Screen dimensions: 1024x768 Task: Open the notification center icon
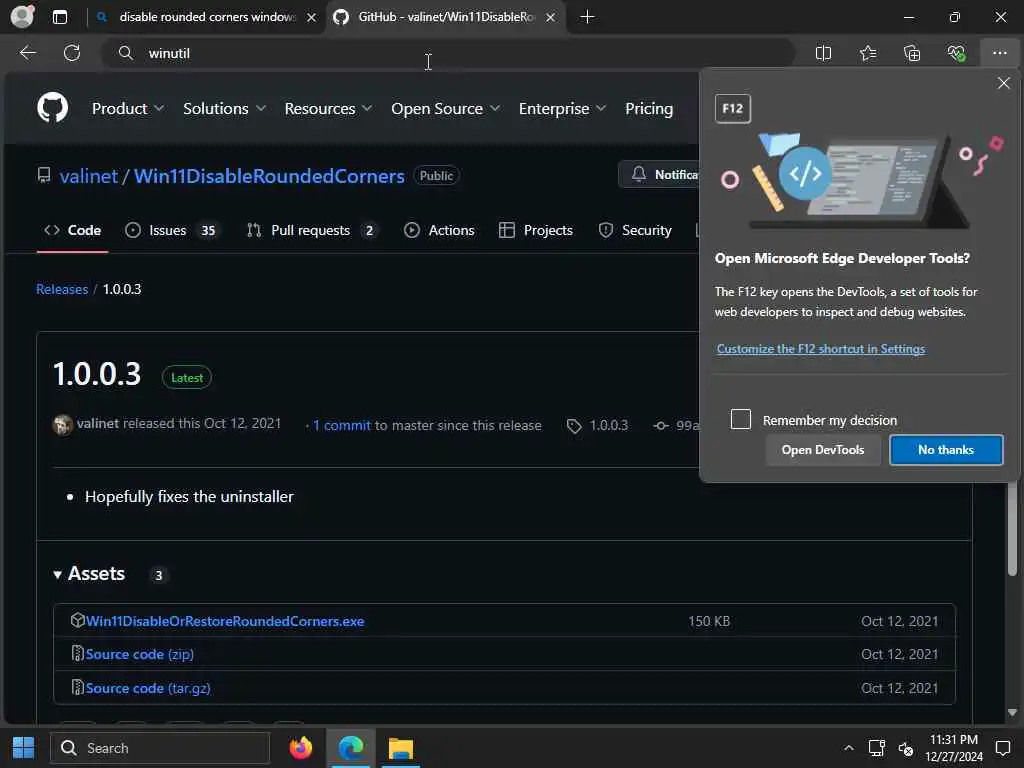1003,748
